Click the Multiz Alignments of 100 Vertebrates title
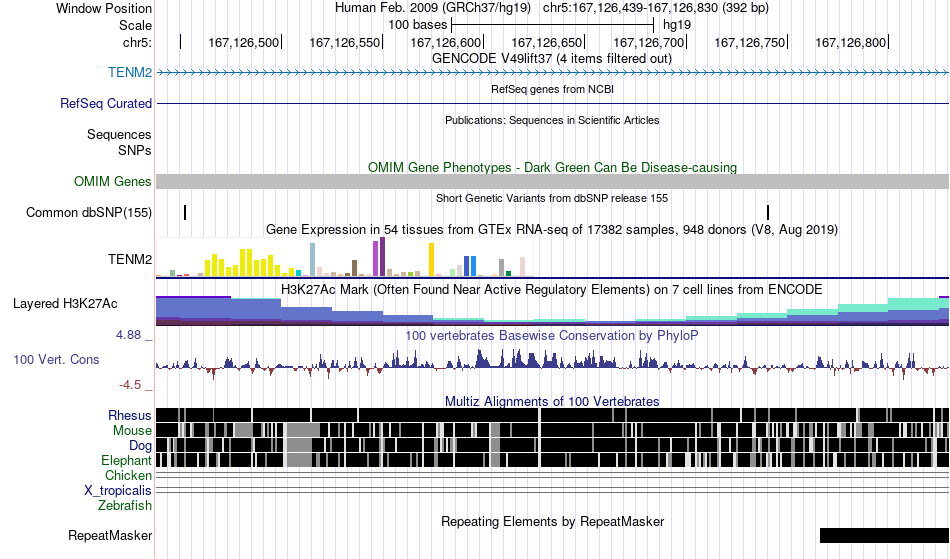The image size is (950, 559). click(x=552, y=402)
